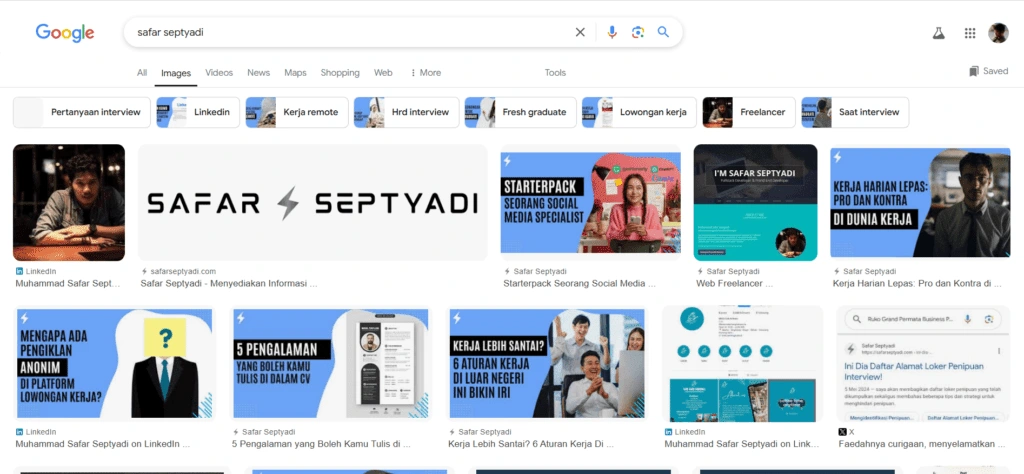Open Google Lens image search
1024x474 pixels.
tap(638, 32)
